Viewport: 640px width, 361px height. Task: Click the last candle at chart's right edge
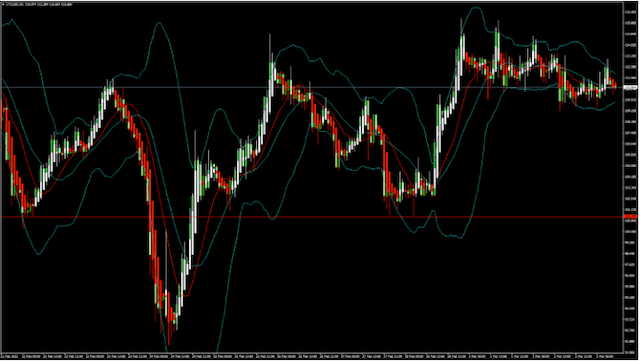coord(615,84)
